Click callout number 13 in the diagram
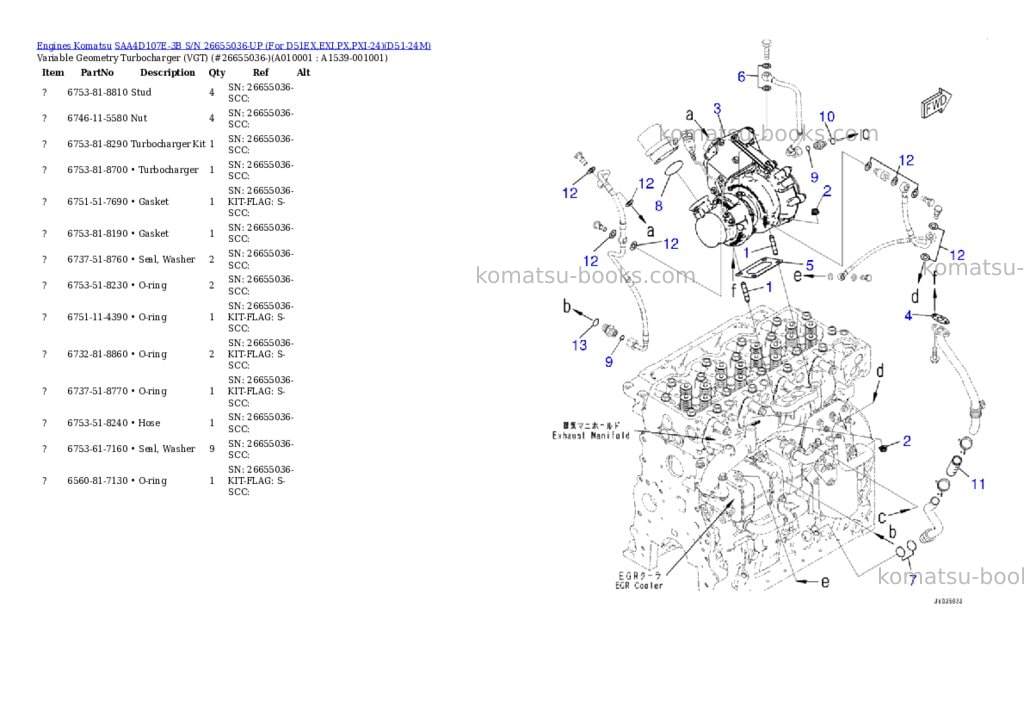This screenshot has width=1024, height=725. point(579,345)
